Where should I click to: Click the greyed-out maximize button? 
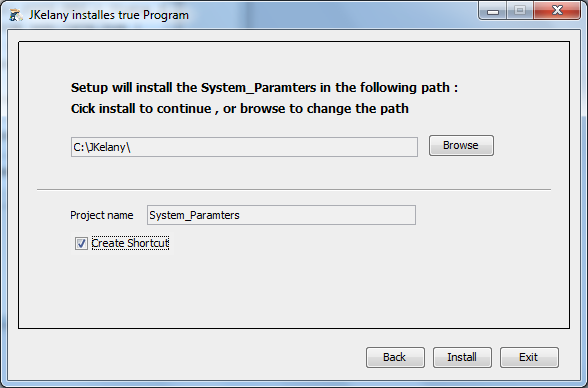click(x=520, y=10)
